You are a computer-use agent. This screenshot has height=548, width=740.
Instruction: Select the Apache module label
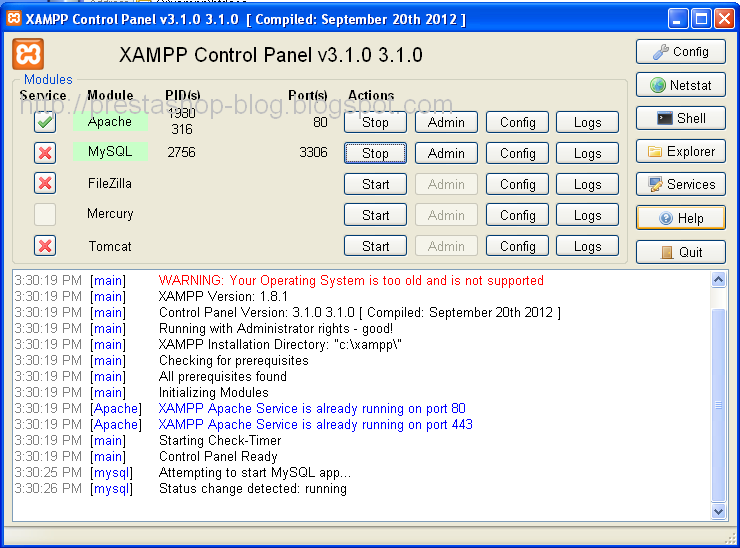tap(110, 121)
